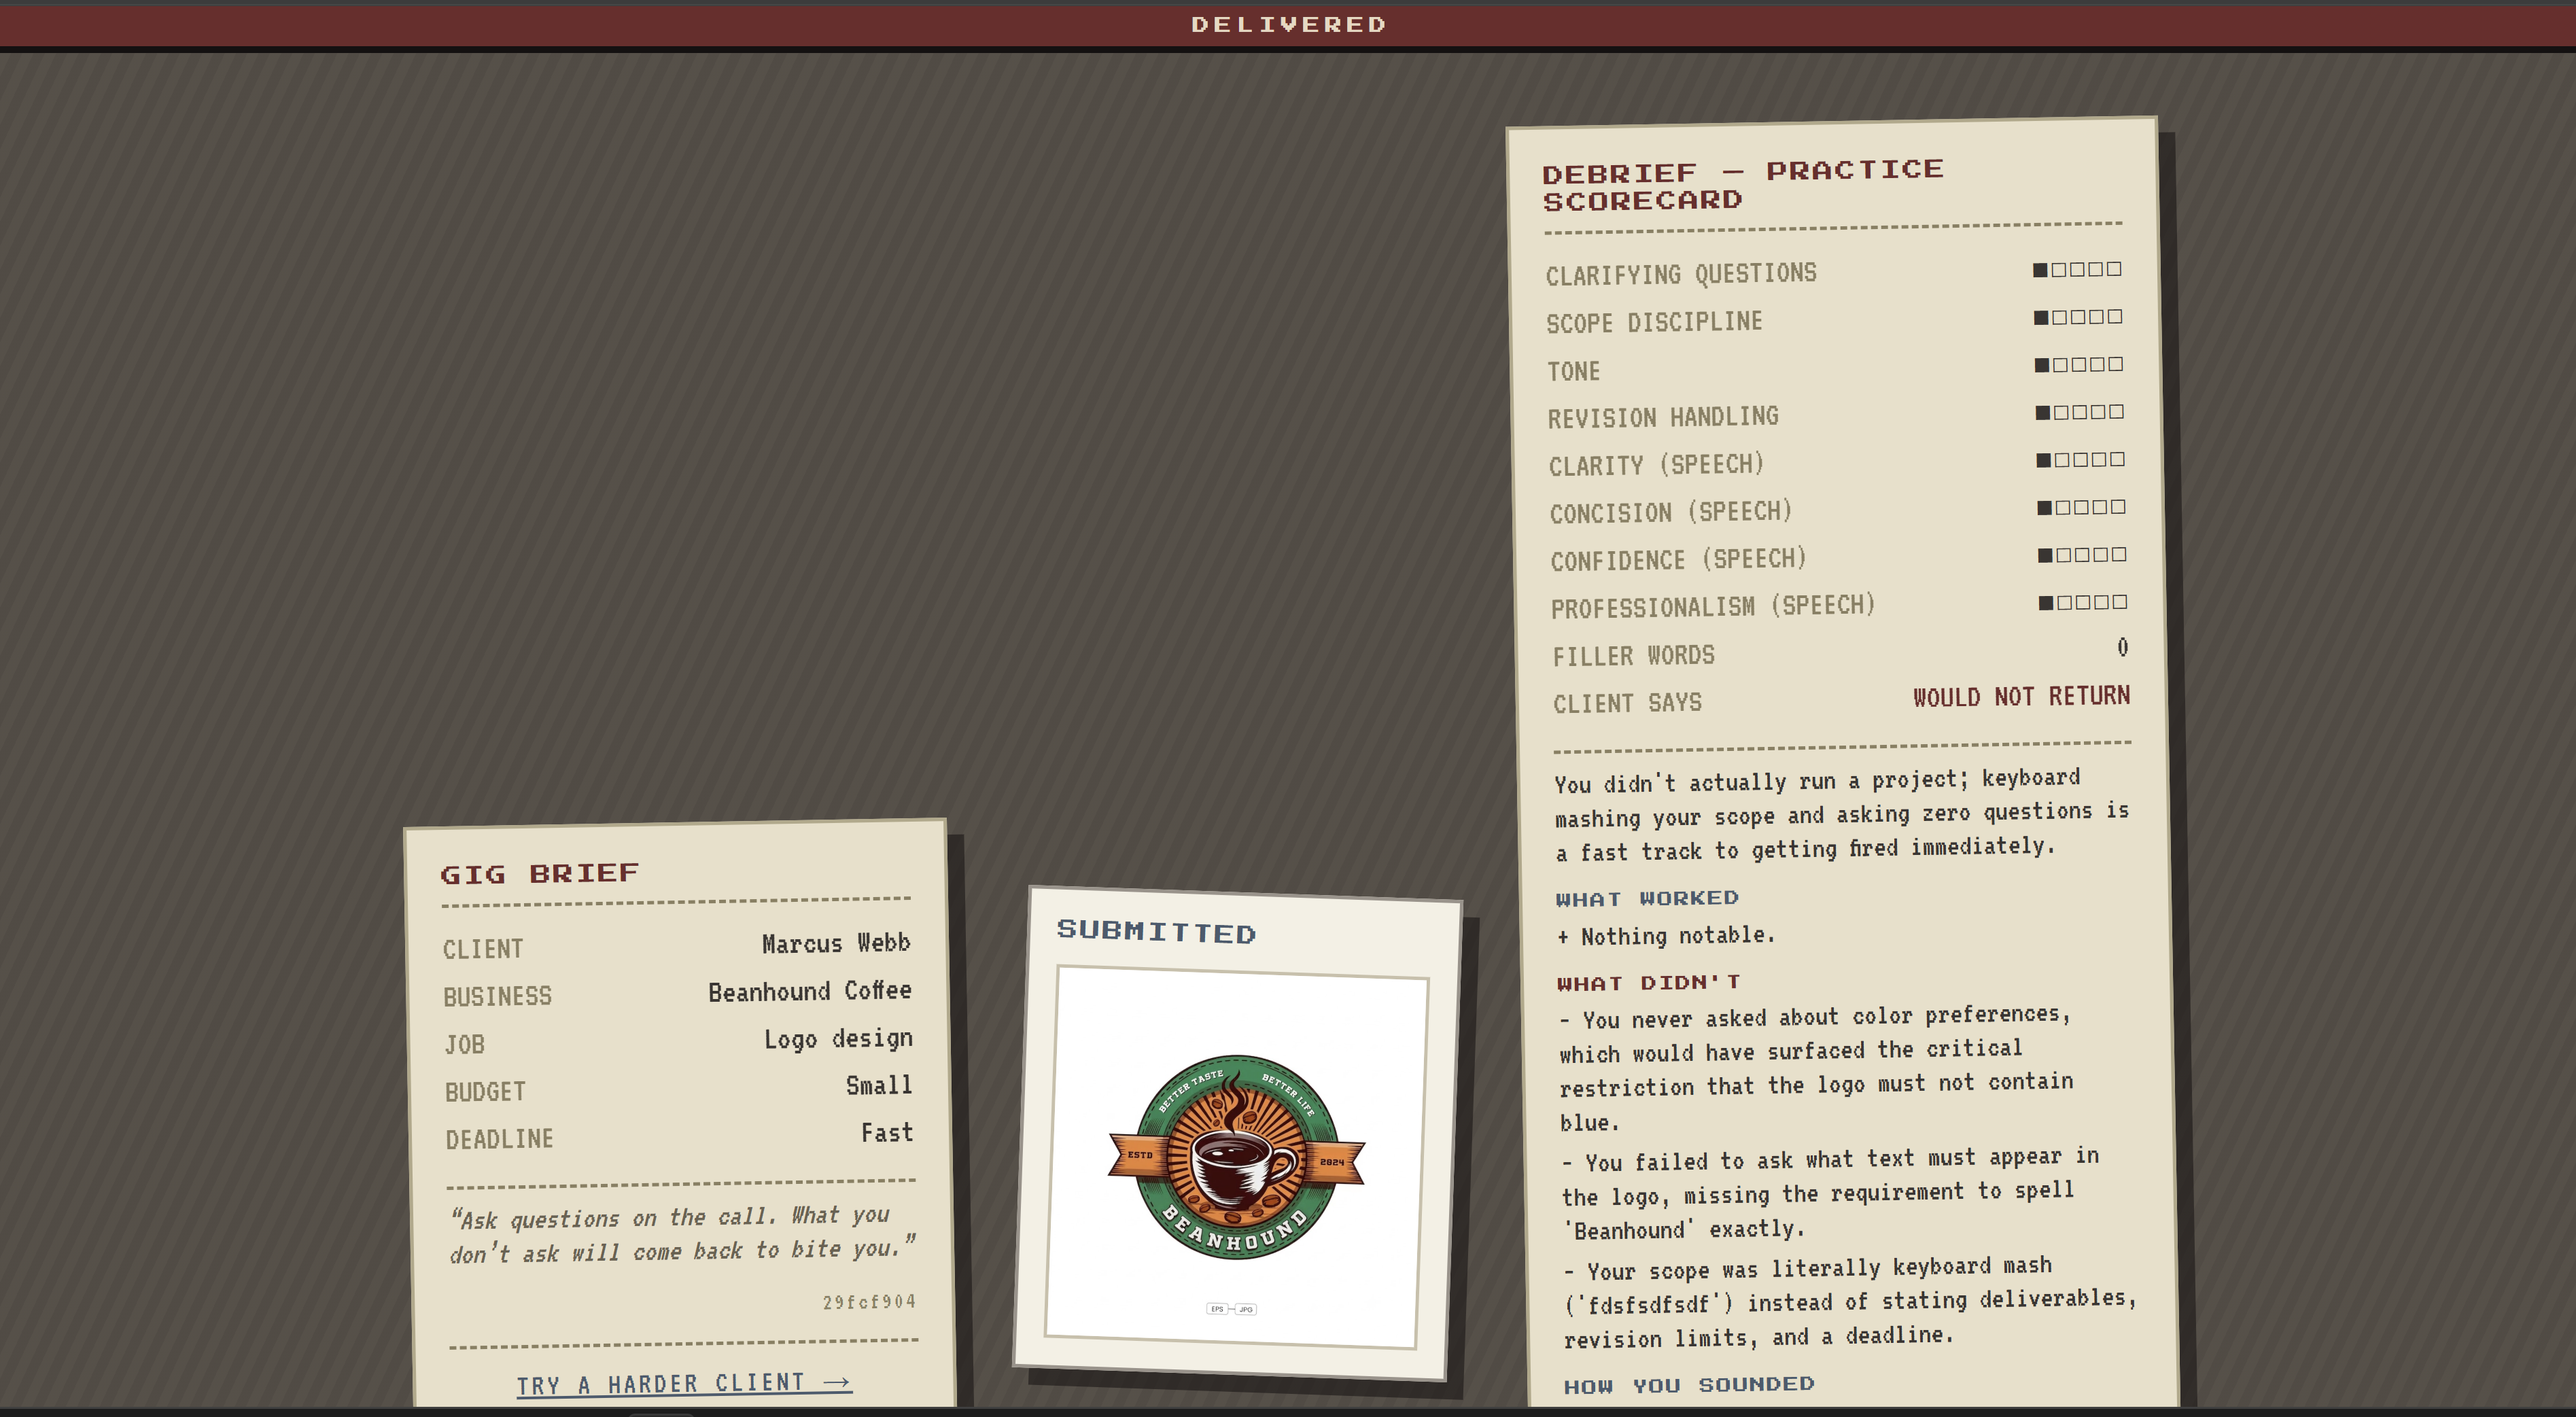Click the 'CLARIFYING QUESTIONS' score label
Viewport: 2576px width, 1417px height.
coord(1681,274)
